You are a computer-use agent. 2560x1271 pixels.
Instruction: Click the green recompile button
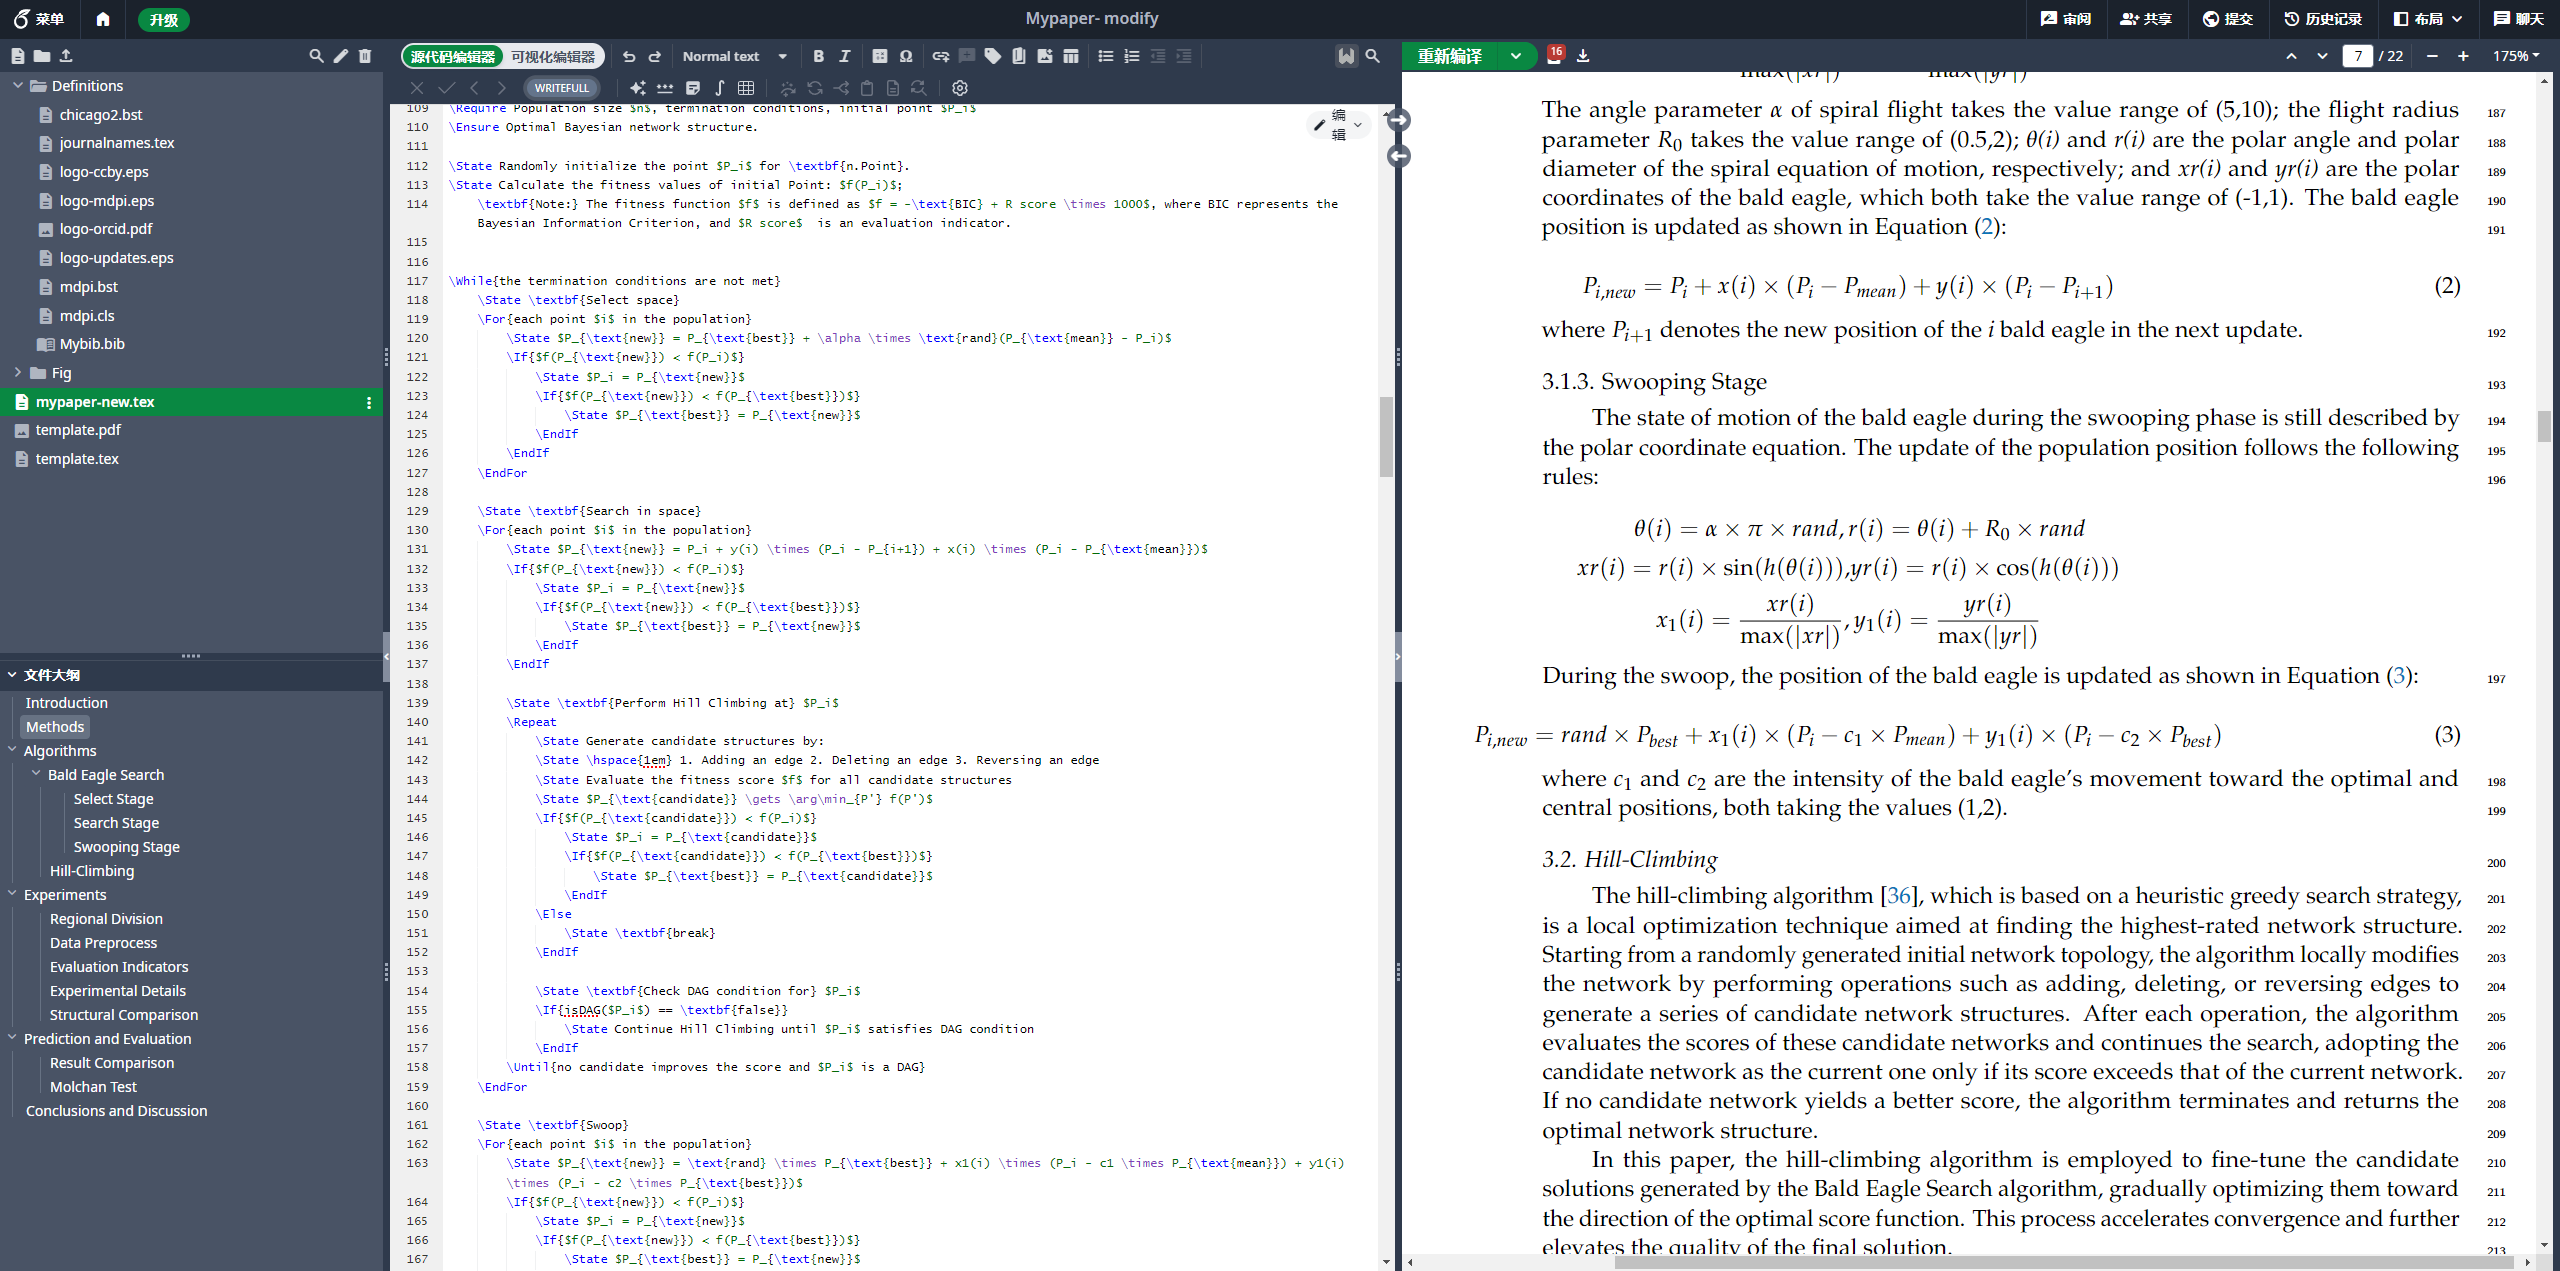click(1450, 56)
